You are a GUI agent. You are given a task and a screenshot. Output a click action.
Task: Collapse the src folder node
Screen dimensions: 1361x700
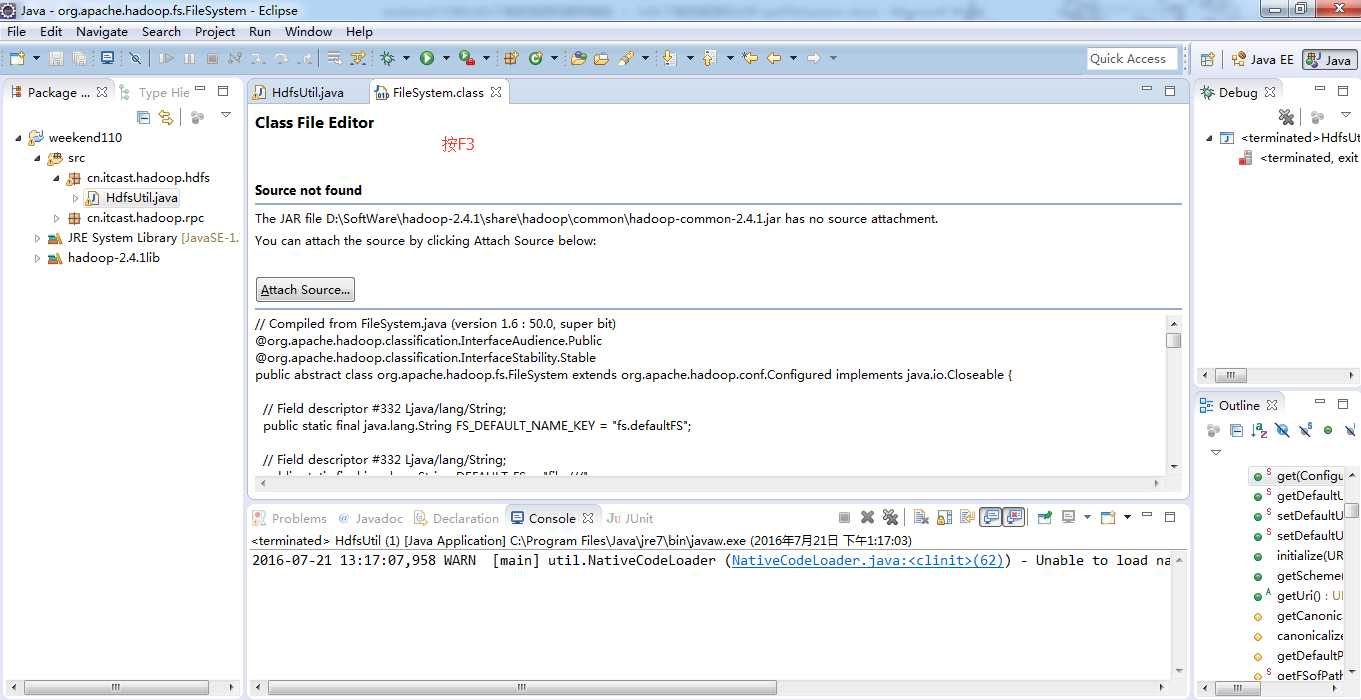pos(38,158)
